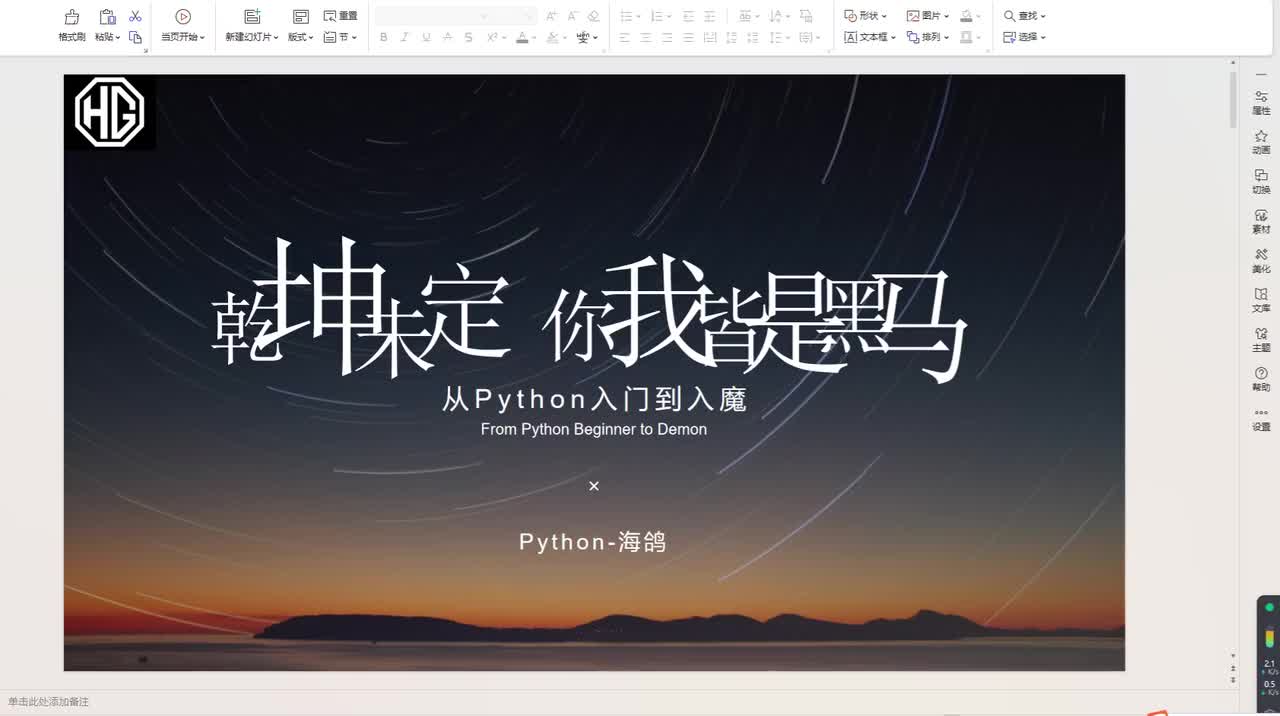Viewport: 1280px width, 716px height.
Task: Open Settings (设置) in sidebar
Action: coord(1261,419)
